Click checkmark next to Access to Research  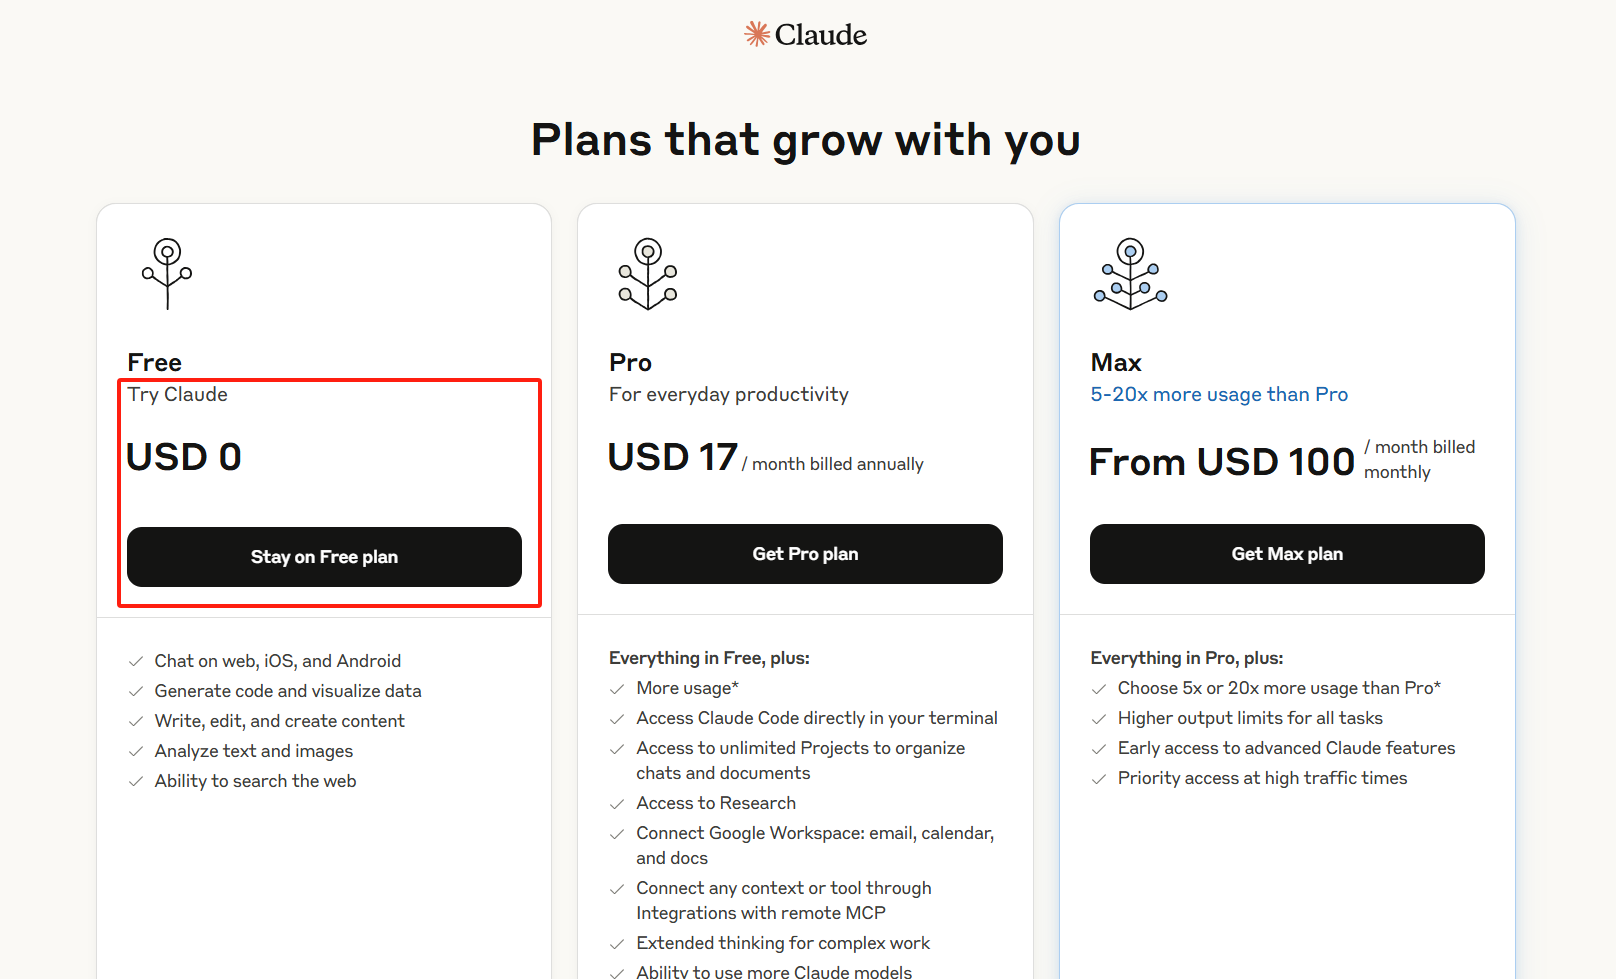coord(617,803)
